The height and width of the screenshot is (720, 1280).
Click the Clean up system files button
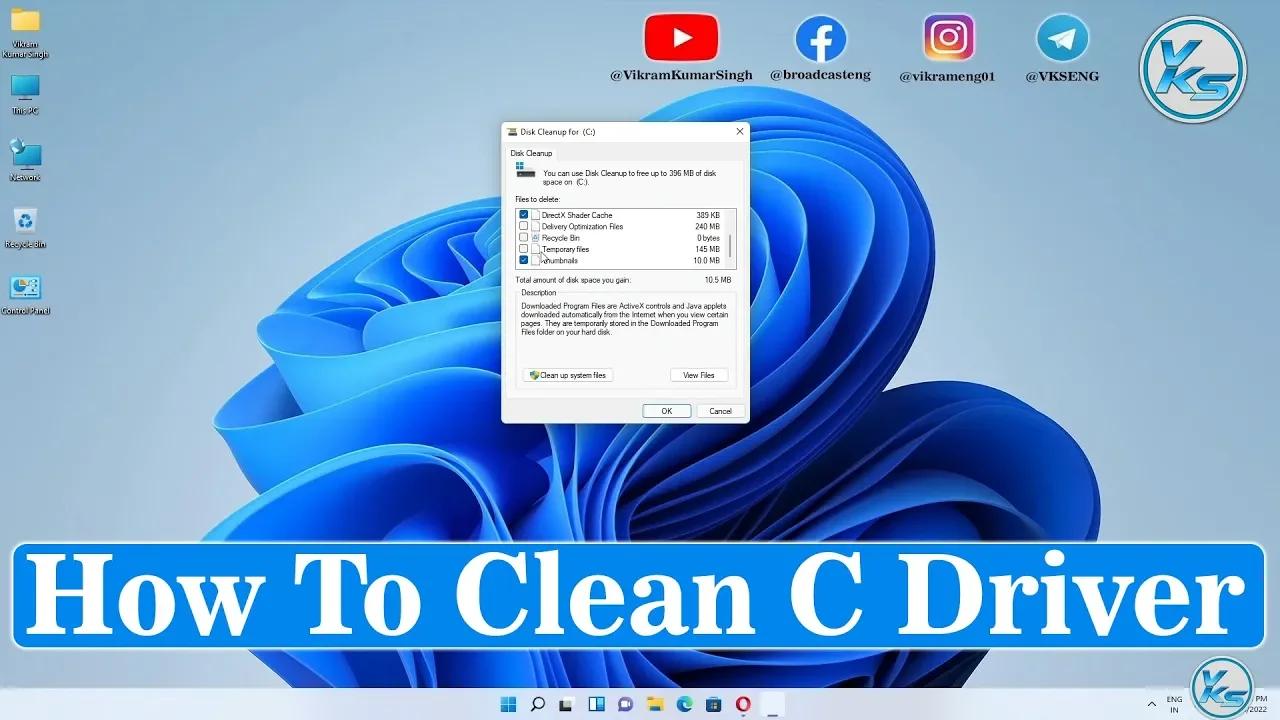568,375
